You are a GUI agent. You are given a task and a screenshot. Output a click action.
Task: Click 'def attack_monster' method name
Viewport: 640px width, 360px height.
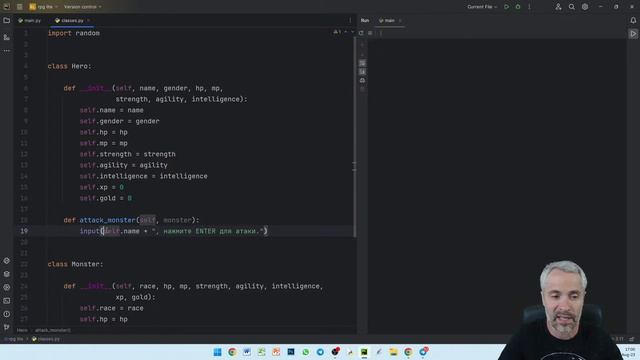(x=107, y=220)
